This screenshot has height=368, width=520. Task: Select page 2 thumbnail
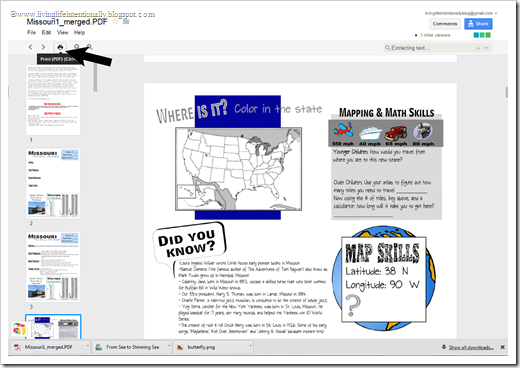click(x=53, y=183)
